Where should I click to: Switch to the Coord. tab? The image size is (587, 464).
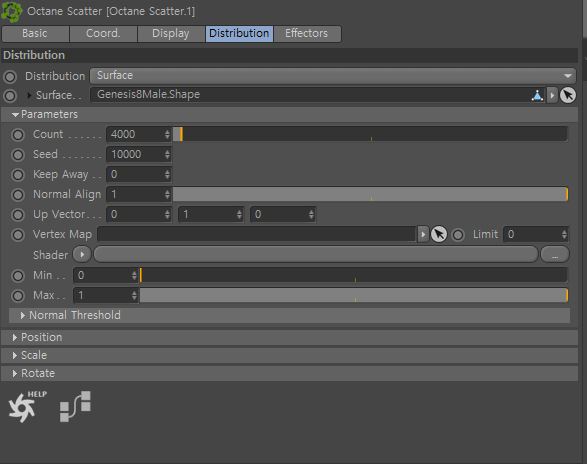103,33
